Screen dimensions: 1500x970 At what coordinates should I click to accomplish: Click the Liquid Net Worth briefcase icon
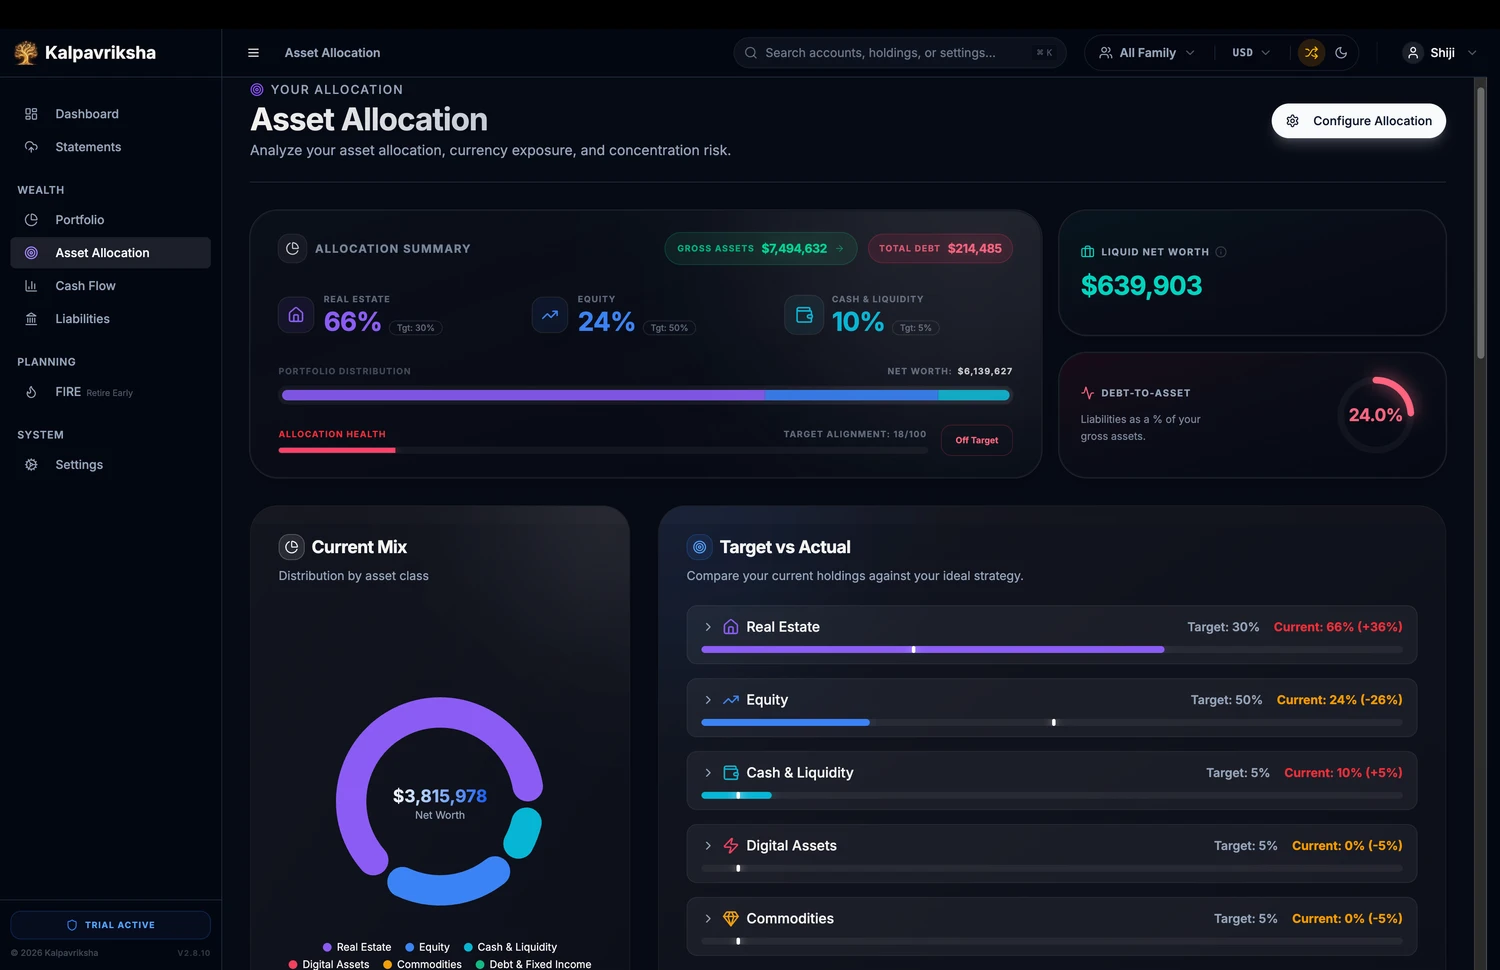click(1088, 252)
